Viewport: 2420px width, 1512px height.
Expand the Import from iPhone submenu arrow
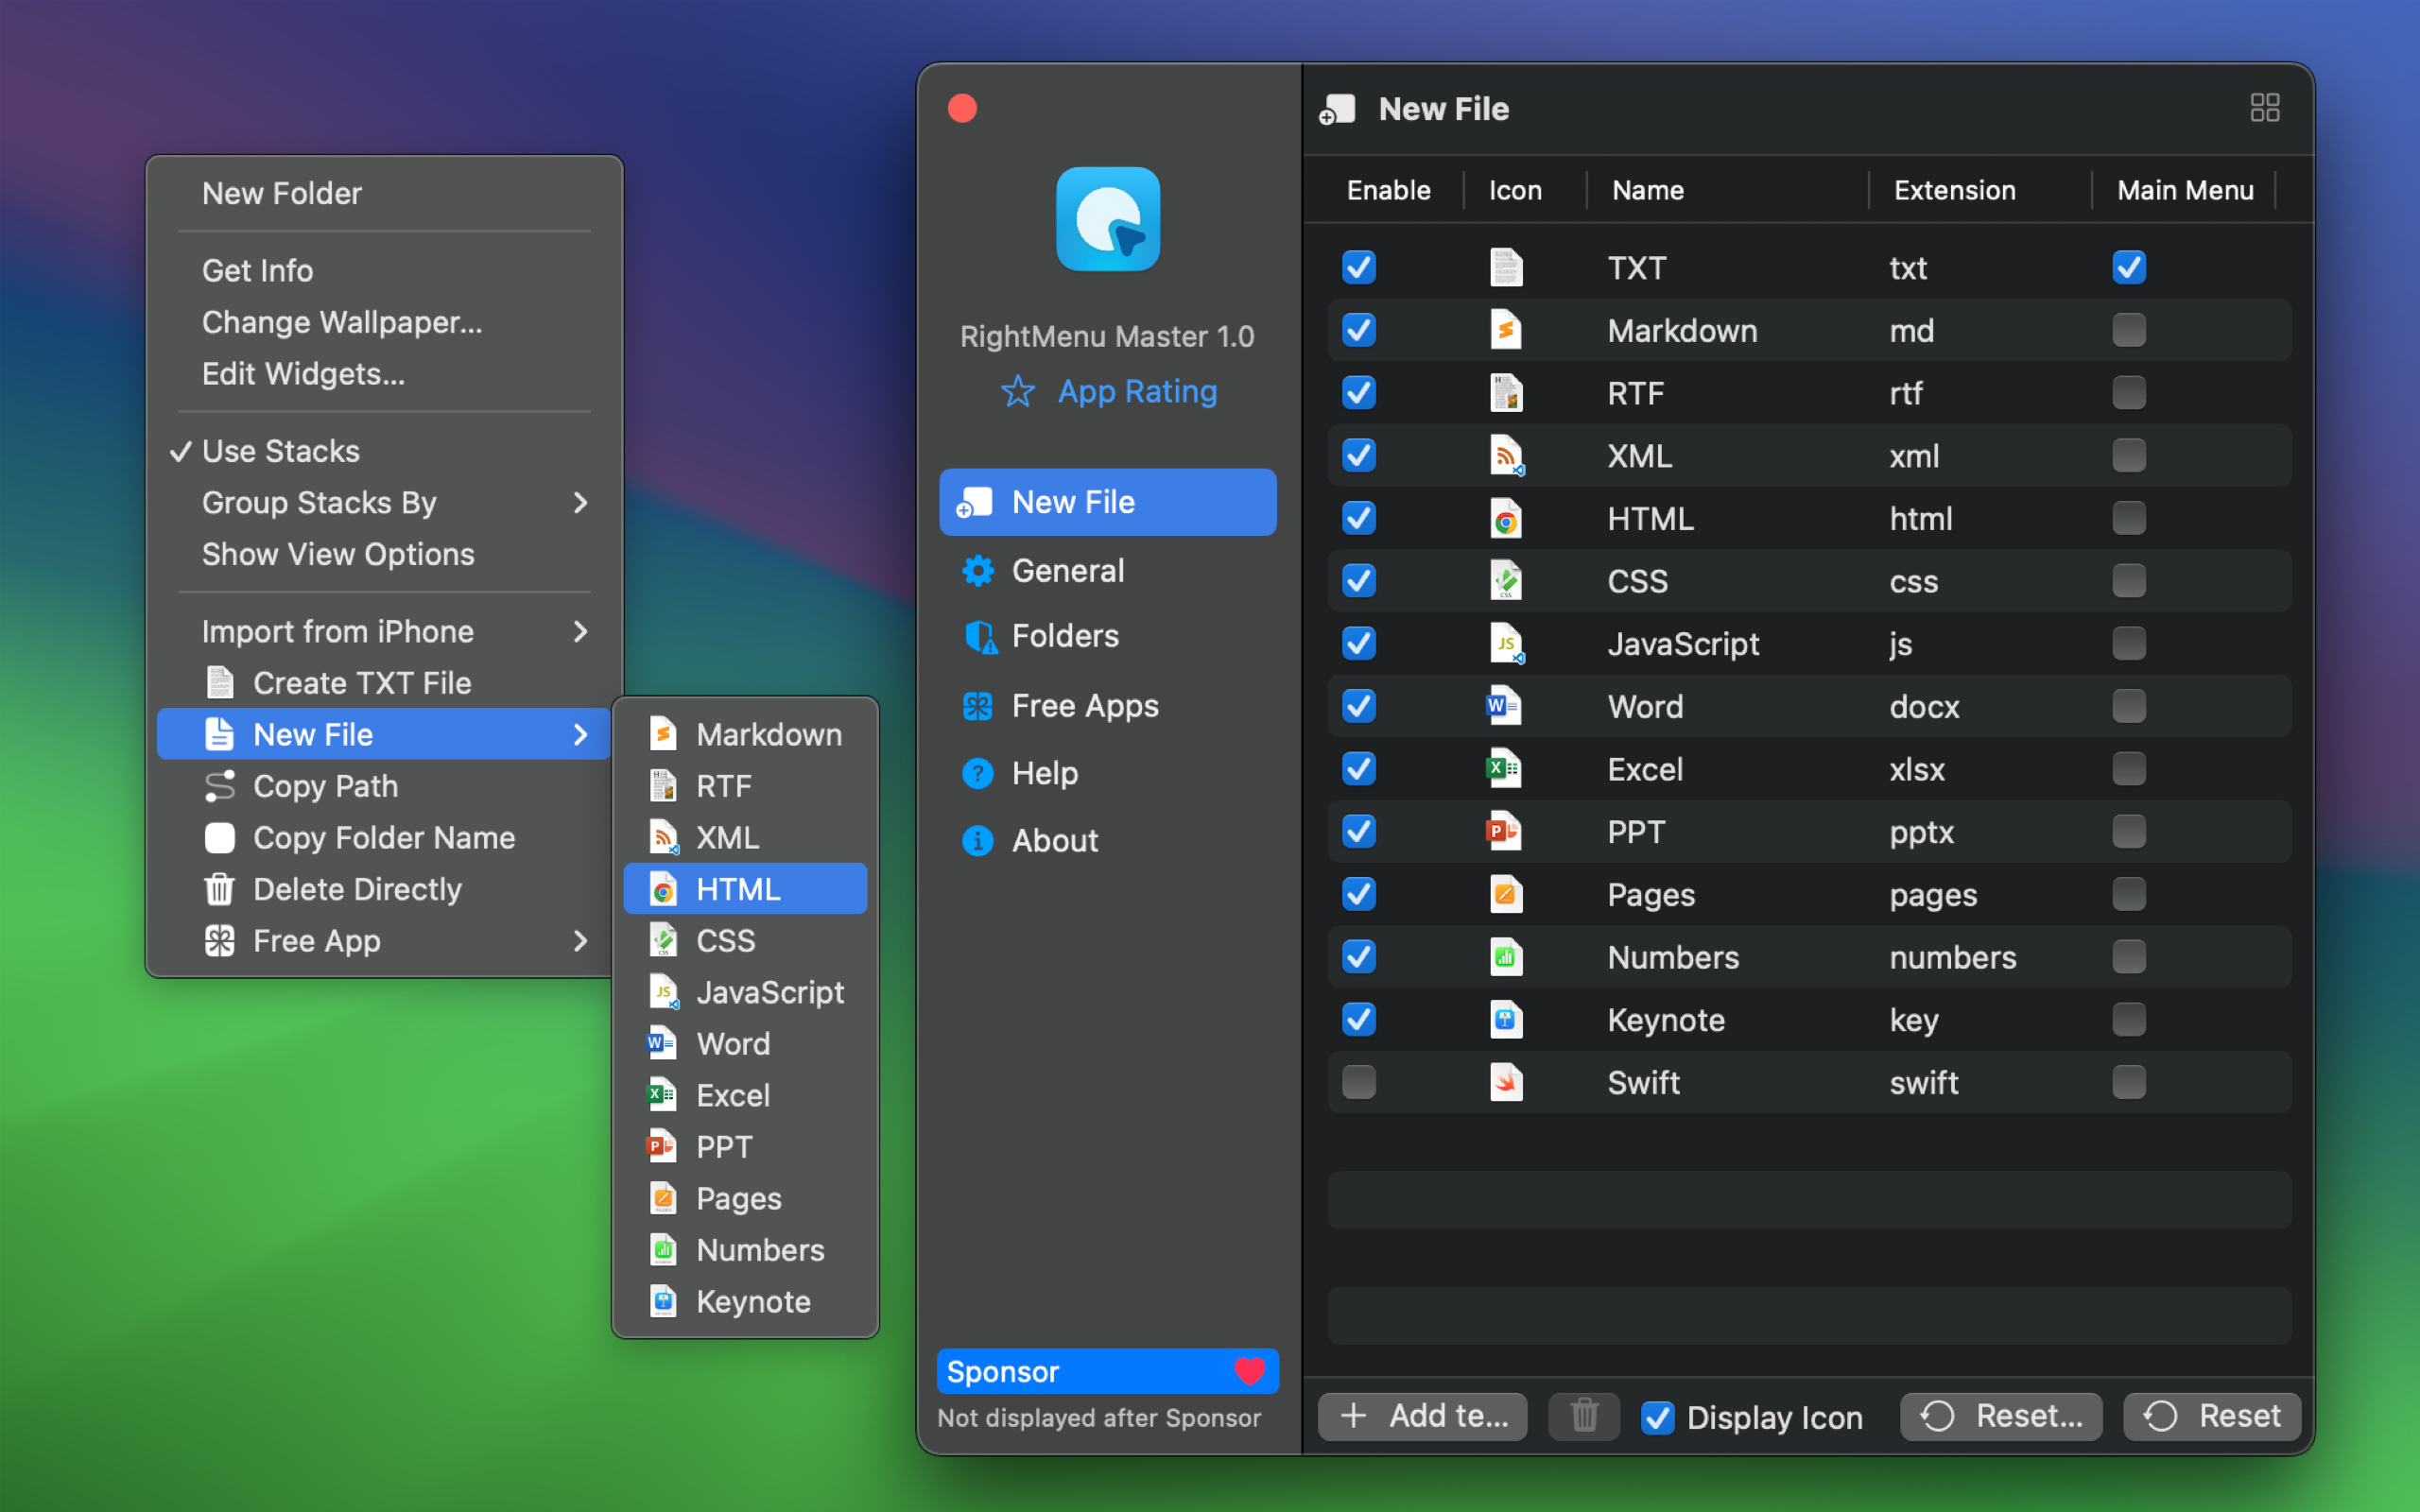coord(580,631)
